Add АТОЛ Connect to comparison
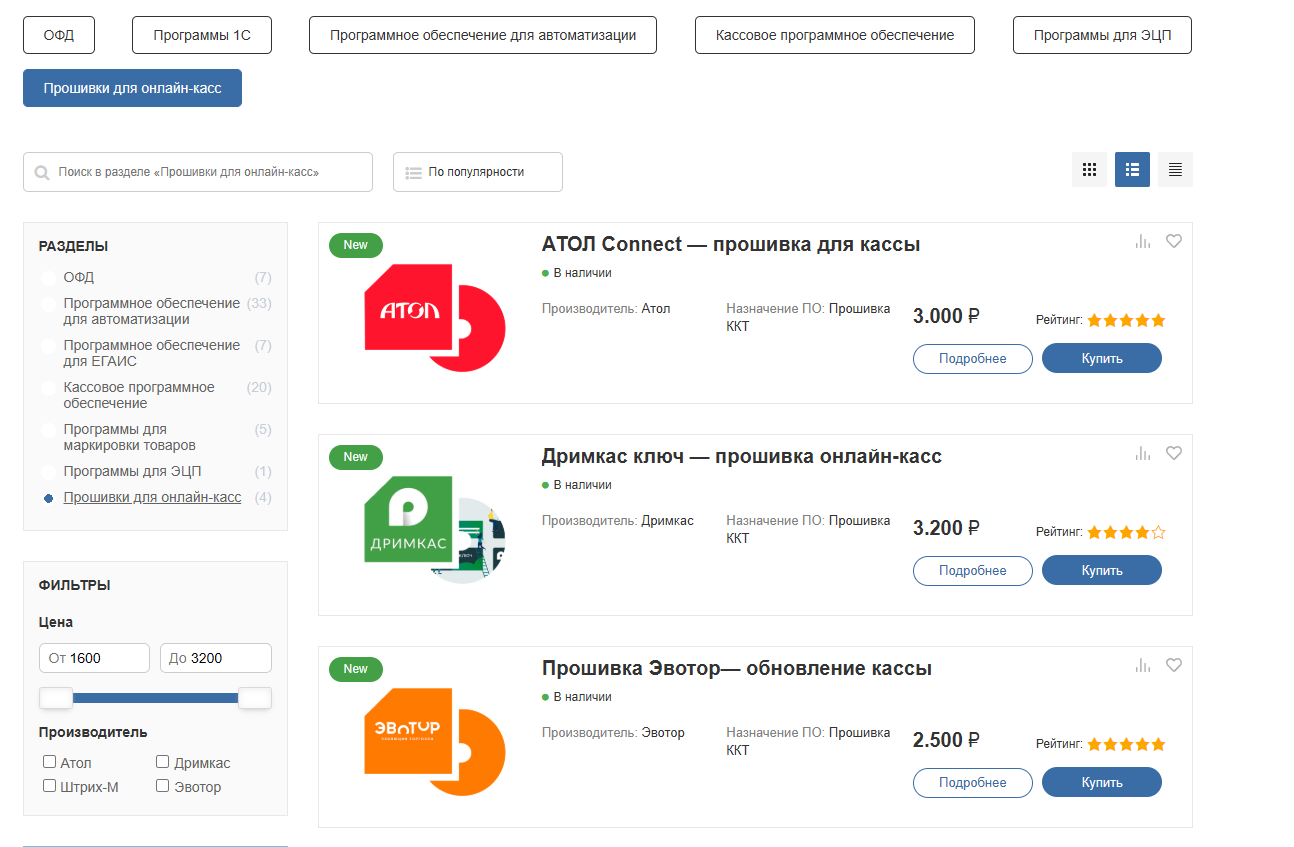 [x=1143, y=241]
